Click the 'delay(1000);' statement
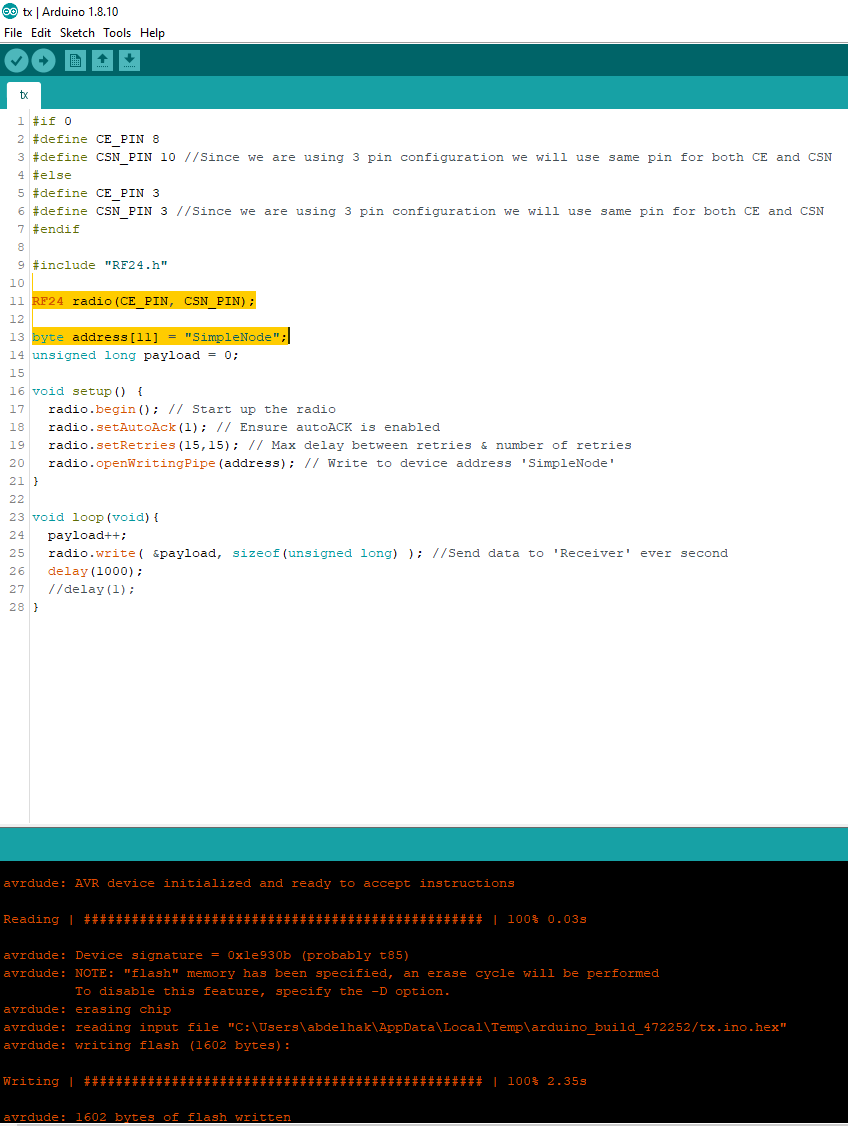Image resolution: width=848 pixels, height=1126 pixels. tap(95, 571)
